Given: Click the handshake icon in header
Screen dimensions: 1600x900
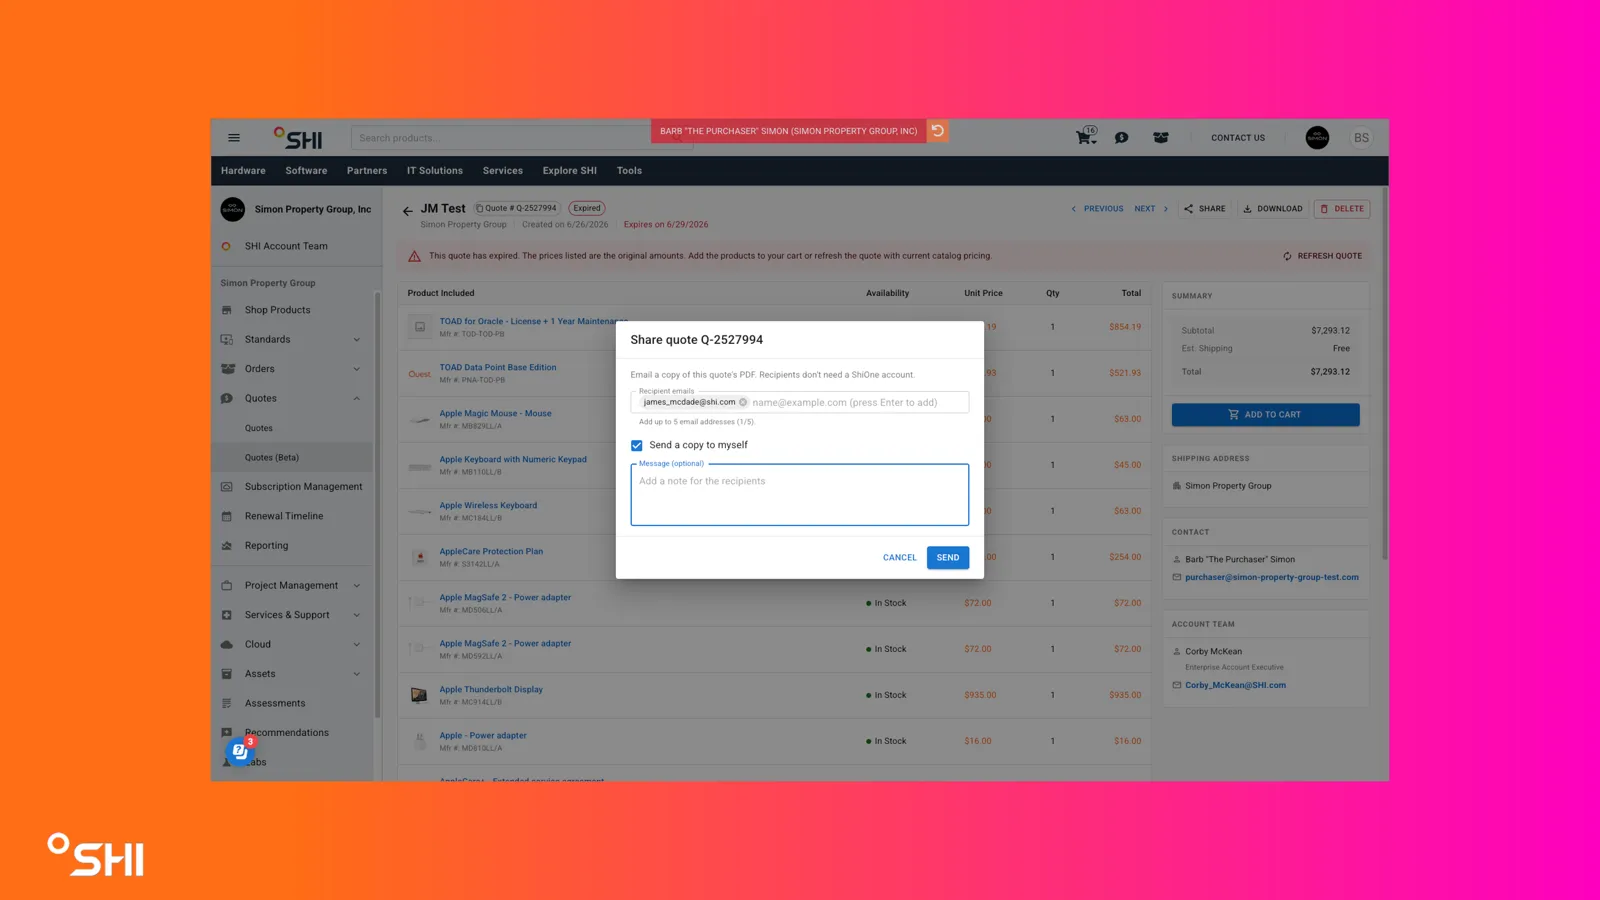Looking at the screenshot, I should pos(1161,138).
